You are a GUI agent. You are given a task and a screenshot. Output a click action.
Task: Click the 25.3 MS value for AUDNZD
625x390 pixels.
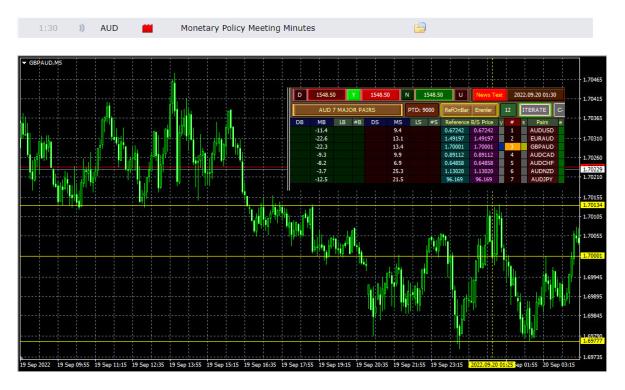click(x=397, y=171)
